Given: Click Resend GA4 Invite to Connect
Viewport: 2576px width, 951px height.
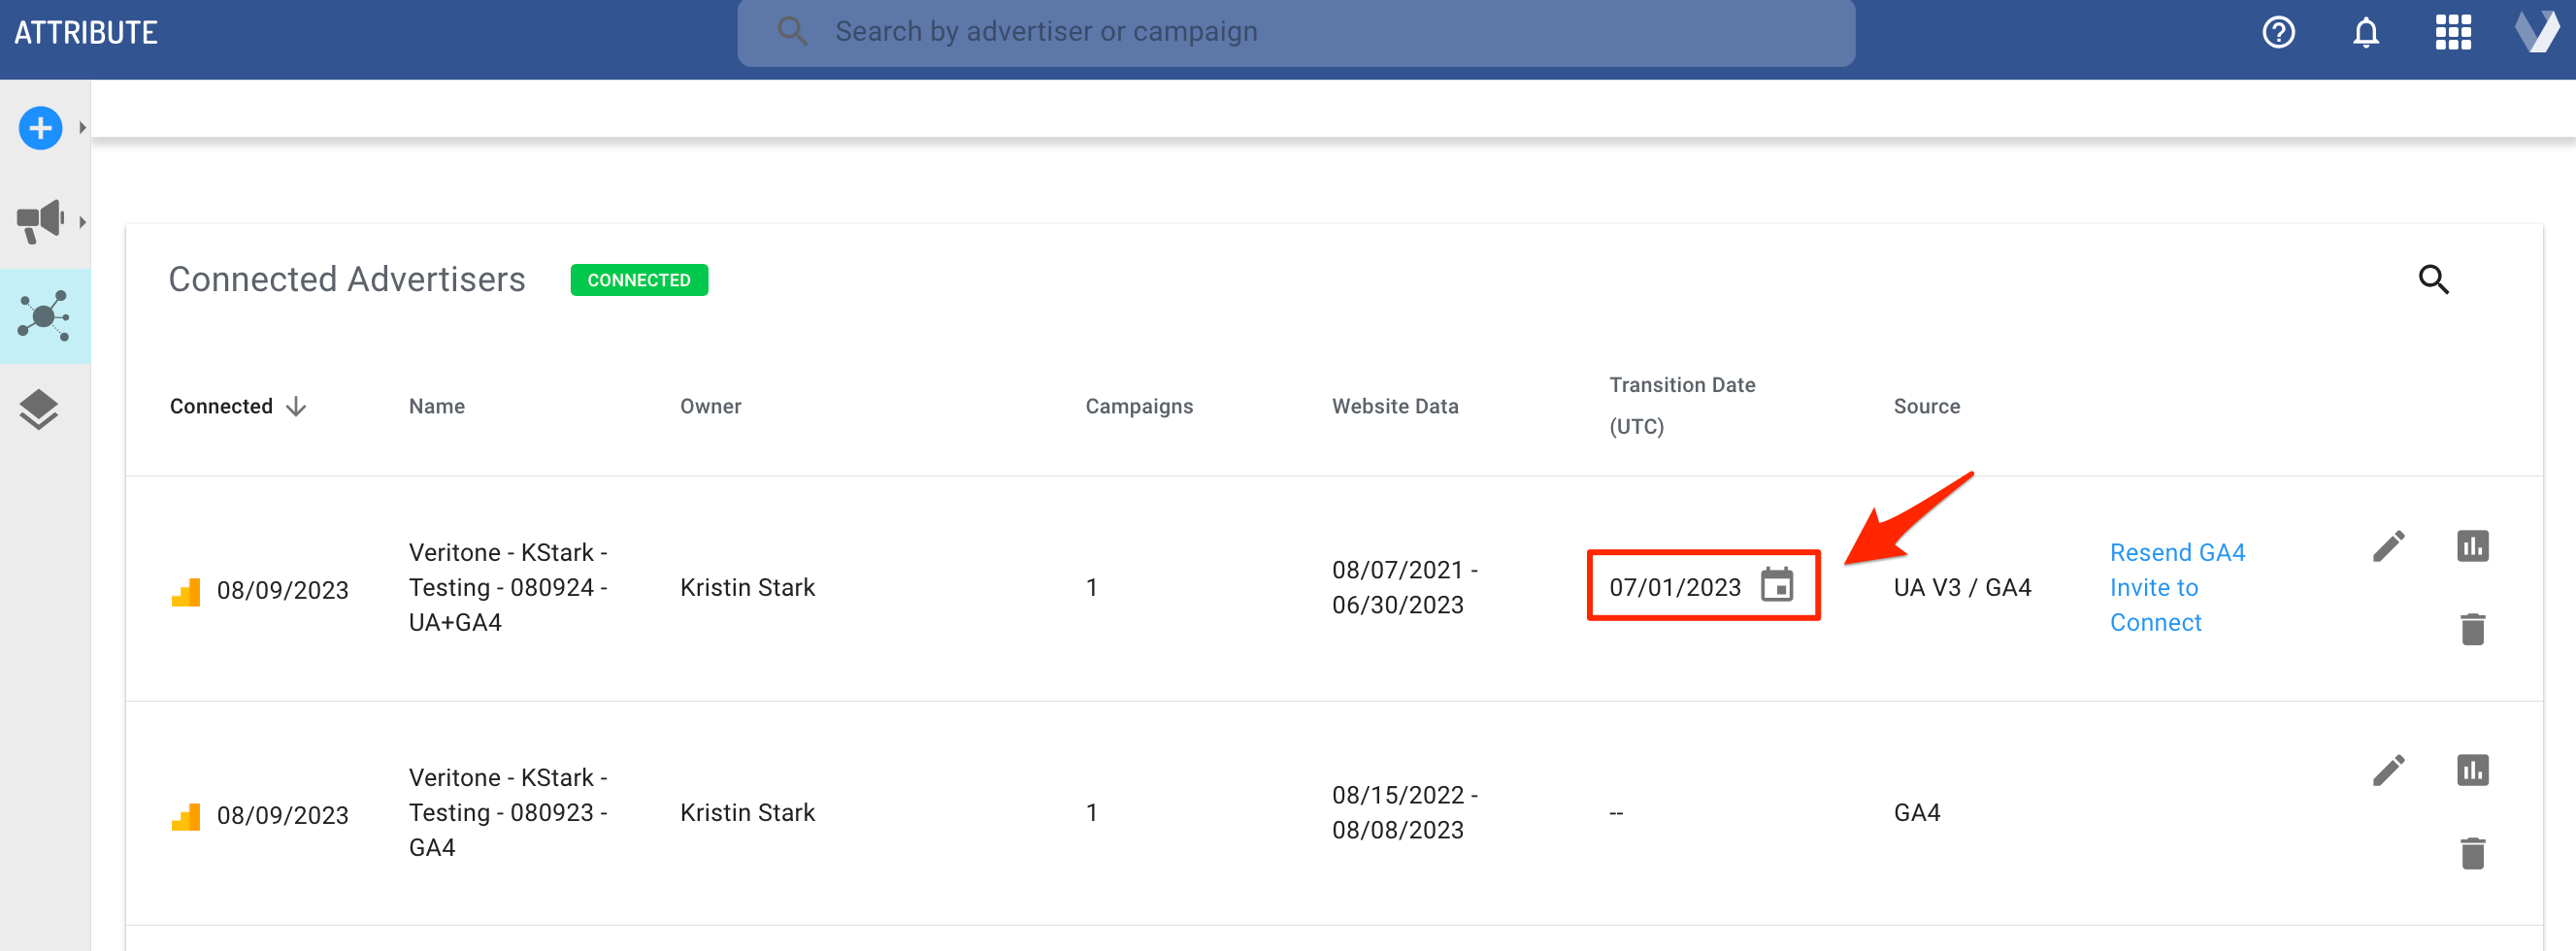Looking at the screenshot, I should coord(2176,587).
